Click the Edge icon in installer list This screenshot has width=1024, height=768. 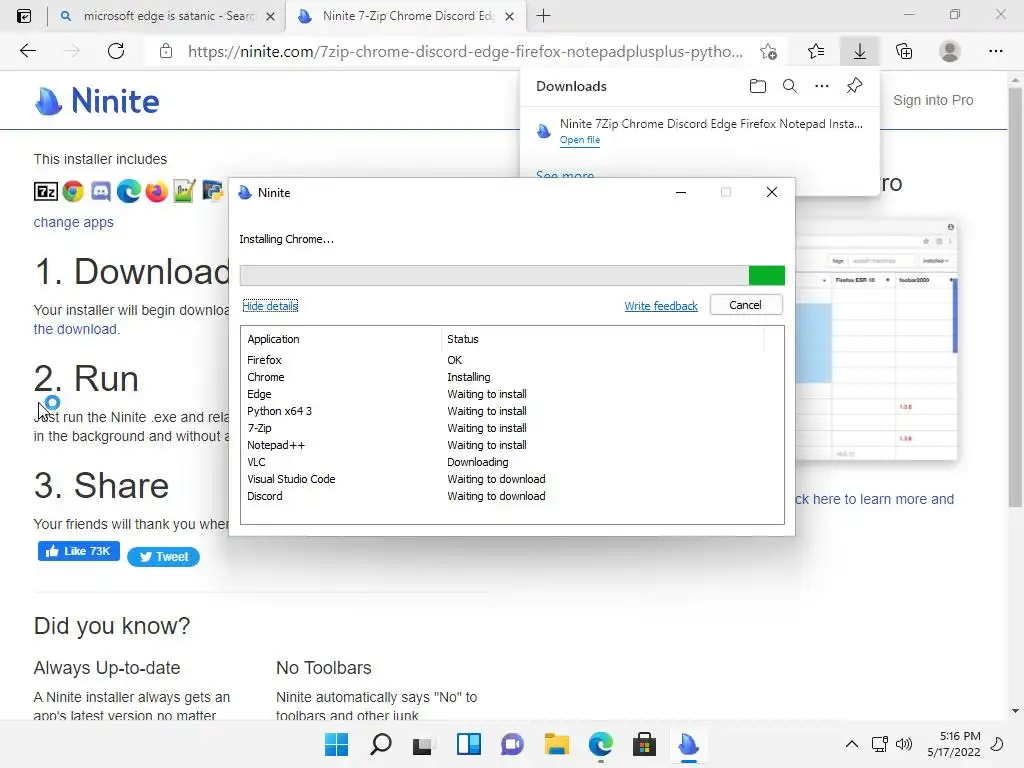(129, 191)
